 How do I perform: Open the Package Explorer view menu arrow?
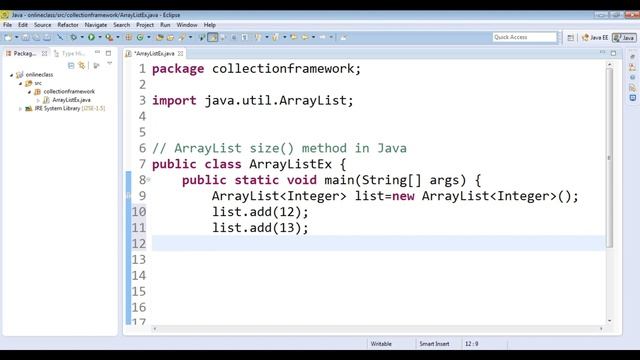click(x=109, y=64)
